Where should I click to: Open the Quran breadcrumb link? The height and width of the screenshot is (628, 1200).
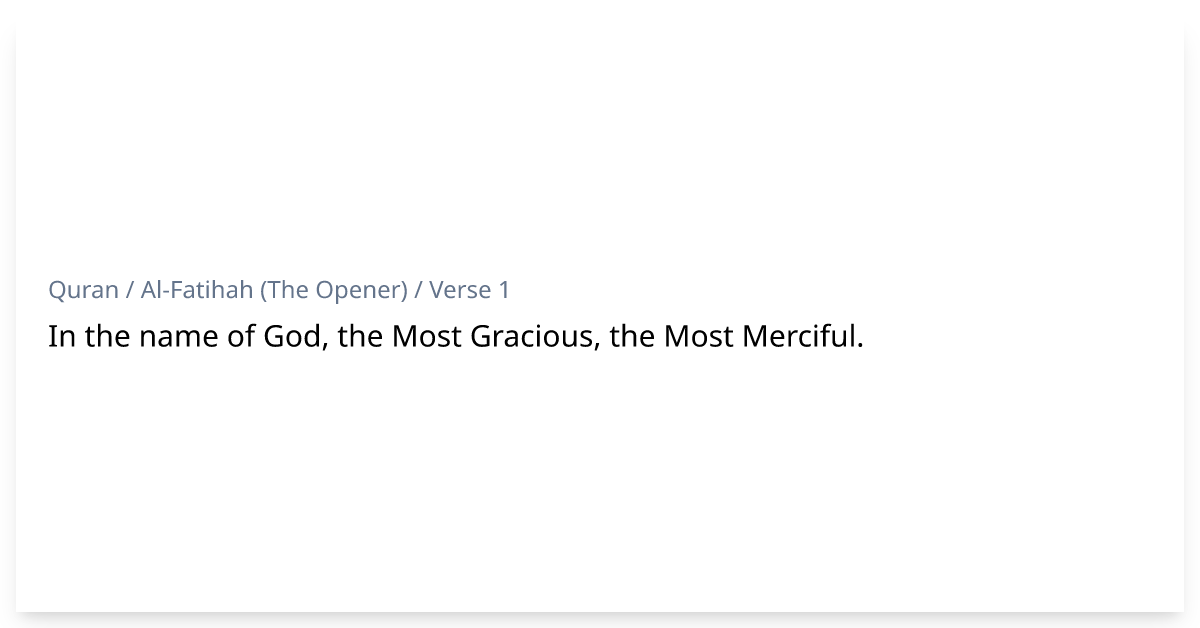tap(83, 290)
